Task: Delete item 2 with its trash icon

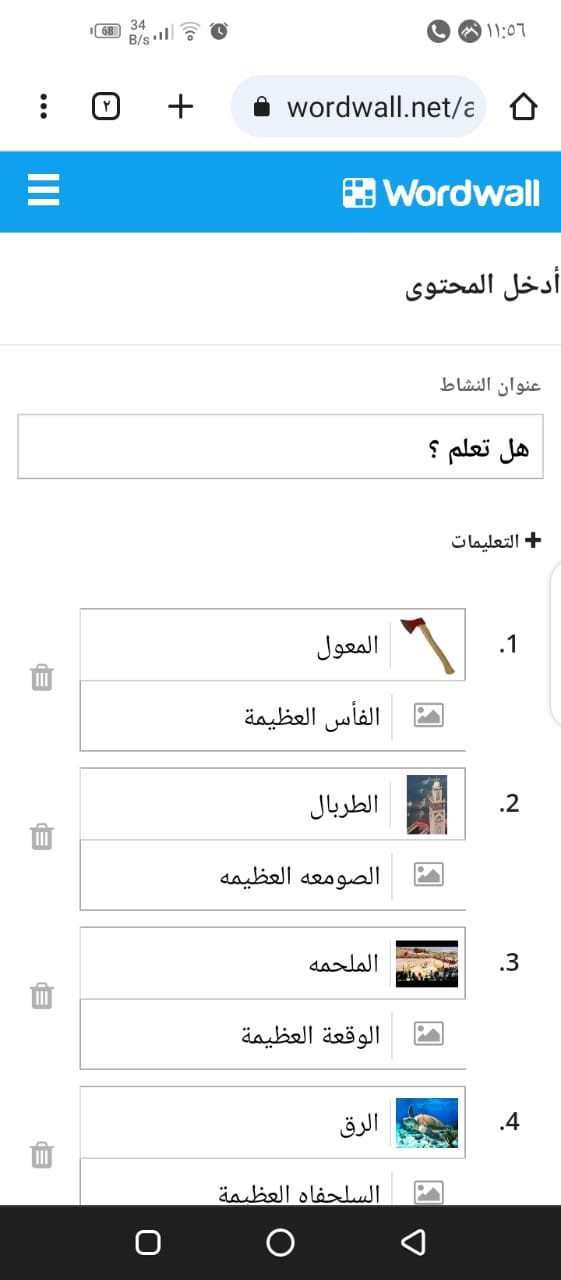Action: tap(41, 836)
